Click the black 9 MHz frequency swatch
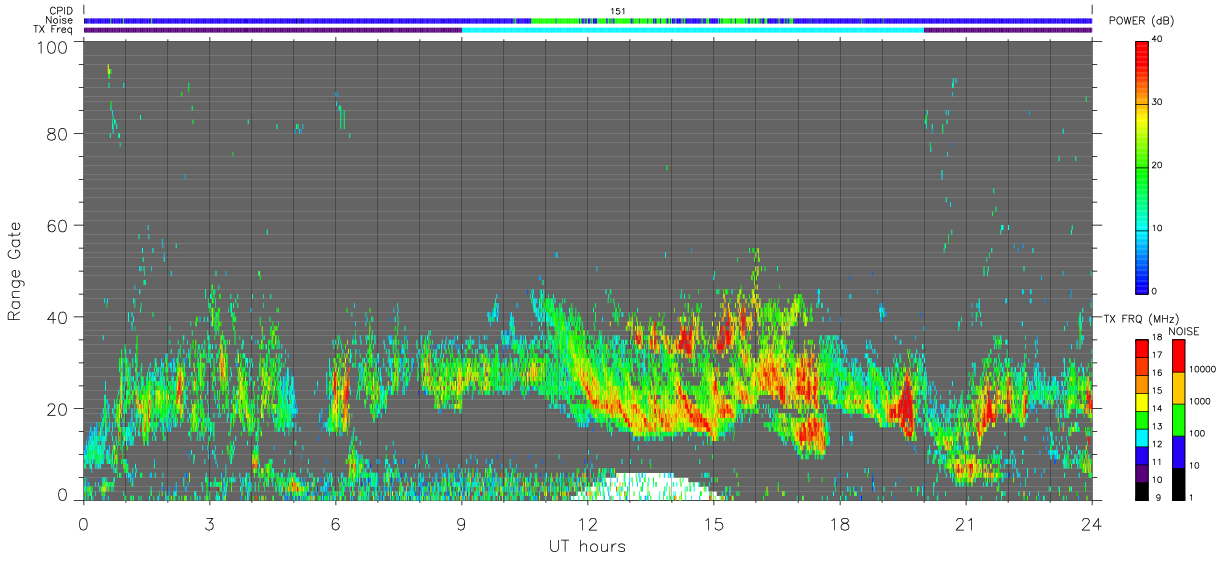Viewport: 1228px width, 567px height. 1142,491
